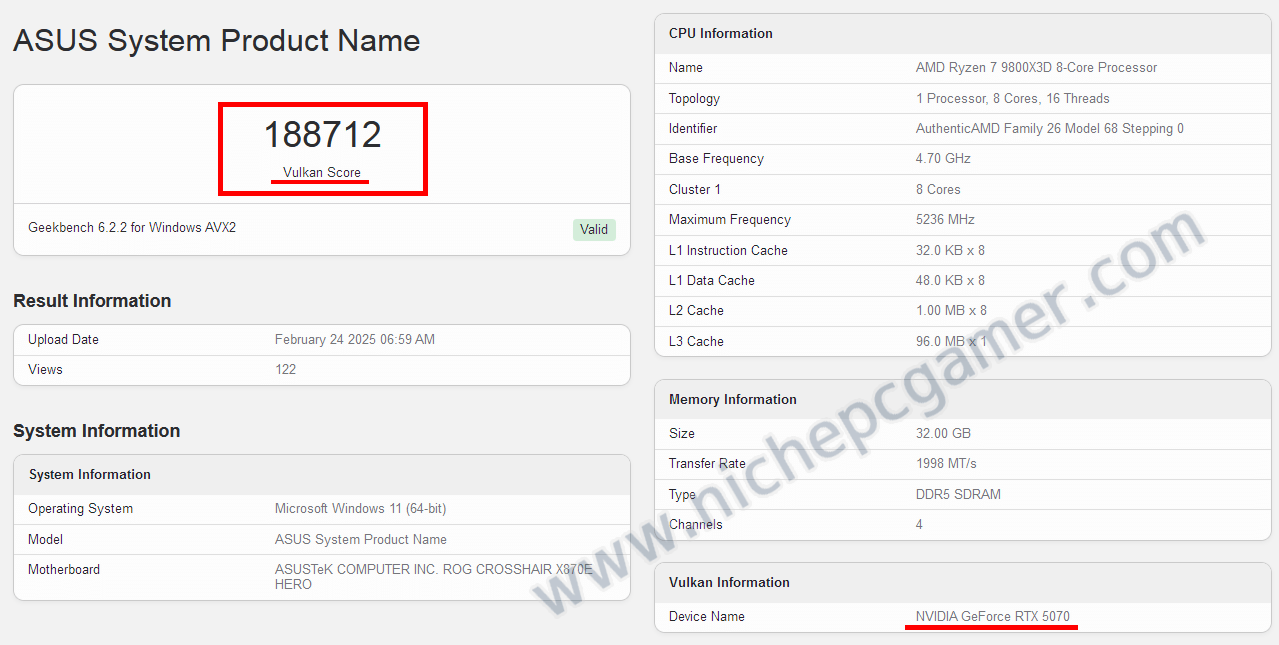Click the DDR5 SDRAM memory type value
The width and height of the screenshot is (1279, 645).
958,494
